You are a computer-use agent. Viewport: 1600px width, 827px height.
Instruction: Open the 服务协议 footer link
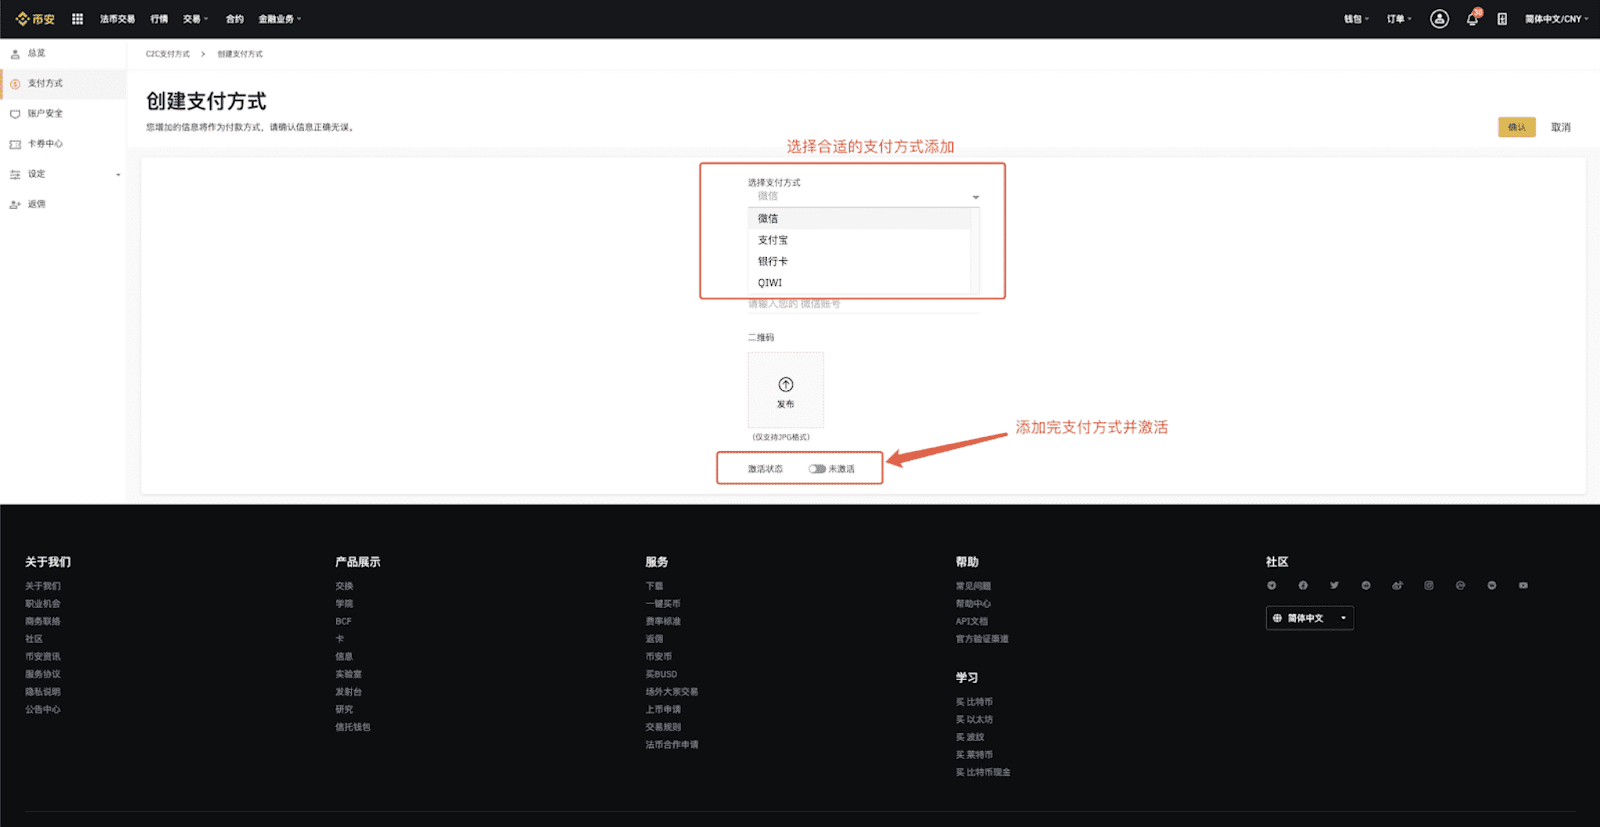[x=43, y=674]
